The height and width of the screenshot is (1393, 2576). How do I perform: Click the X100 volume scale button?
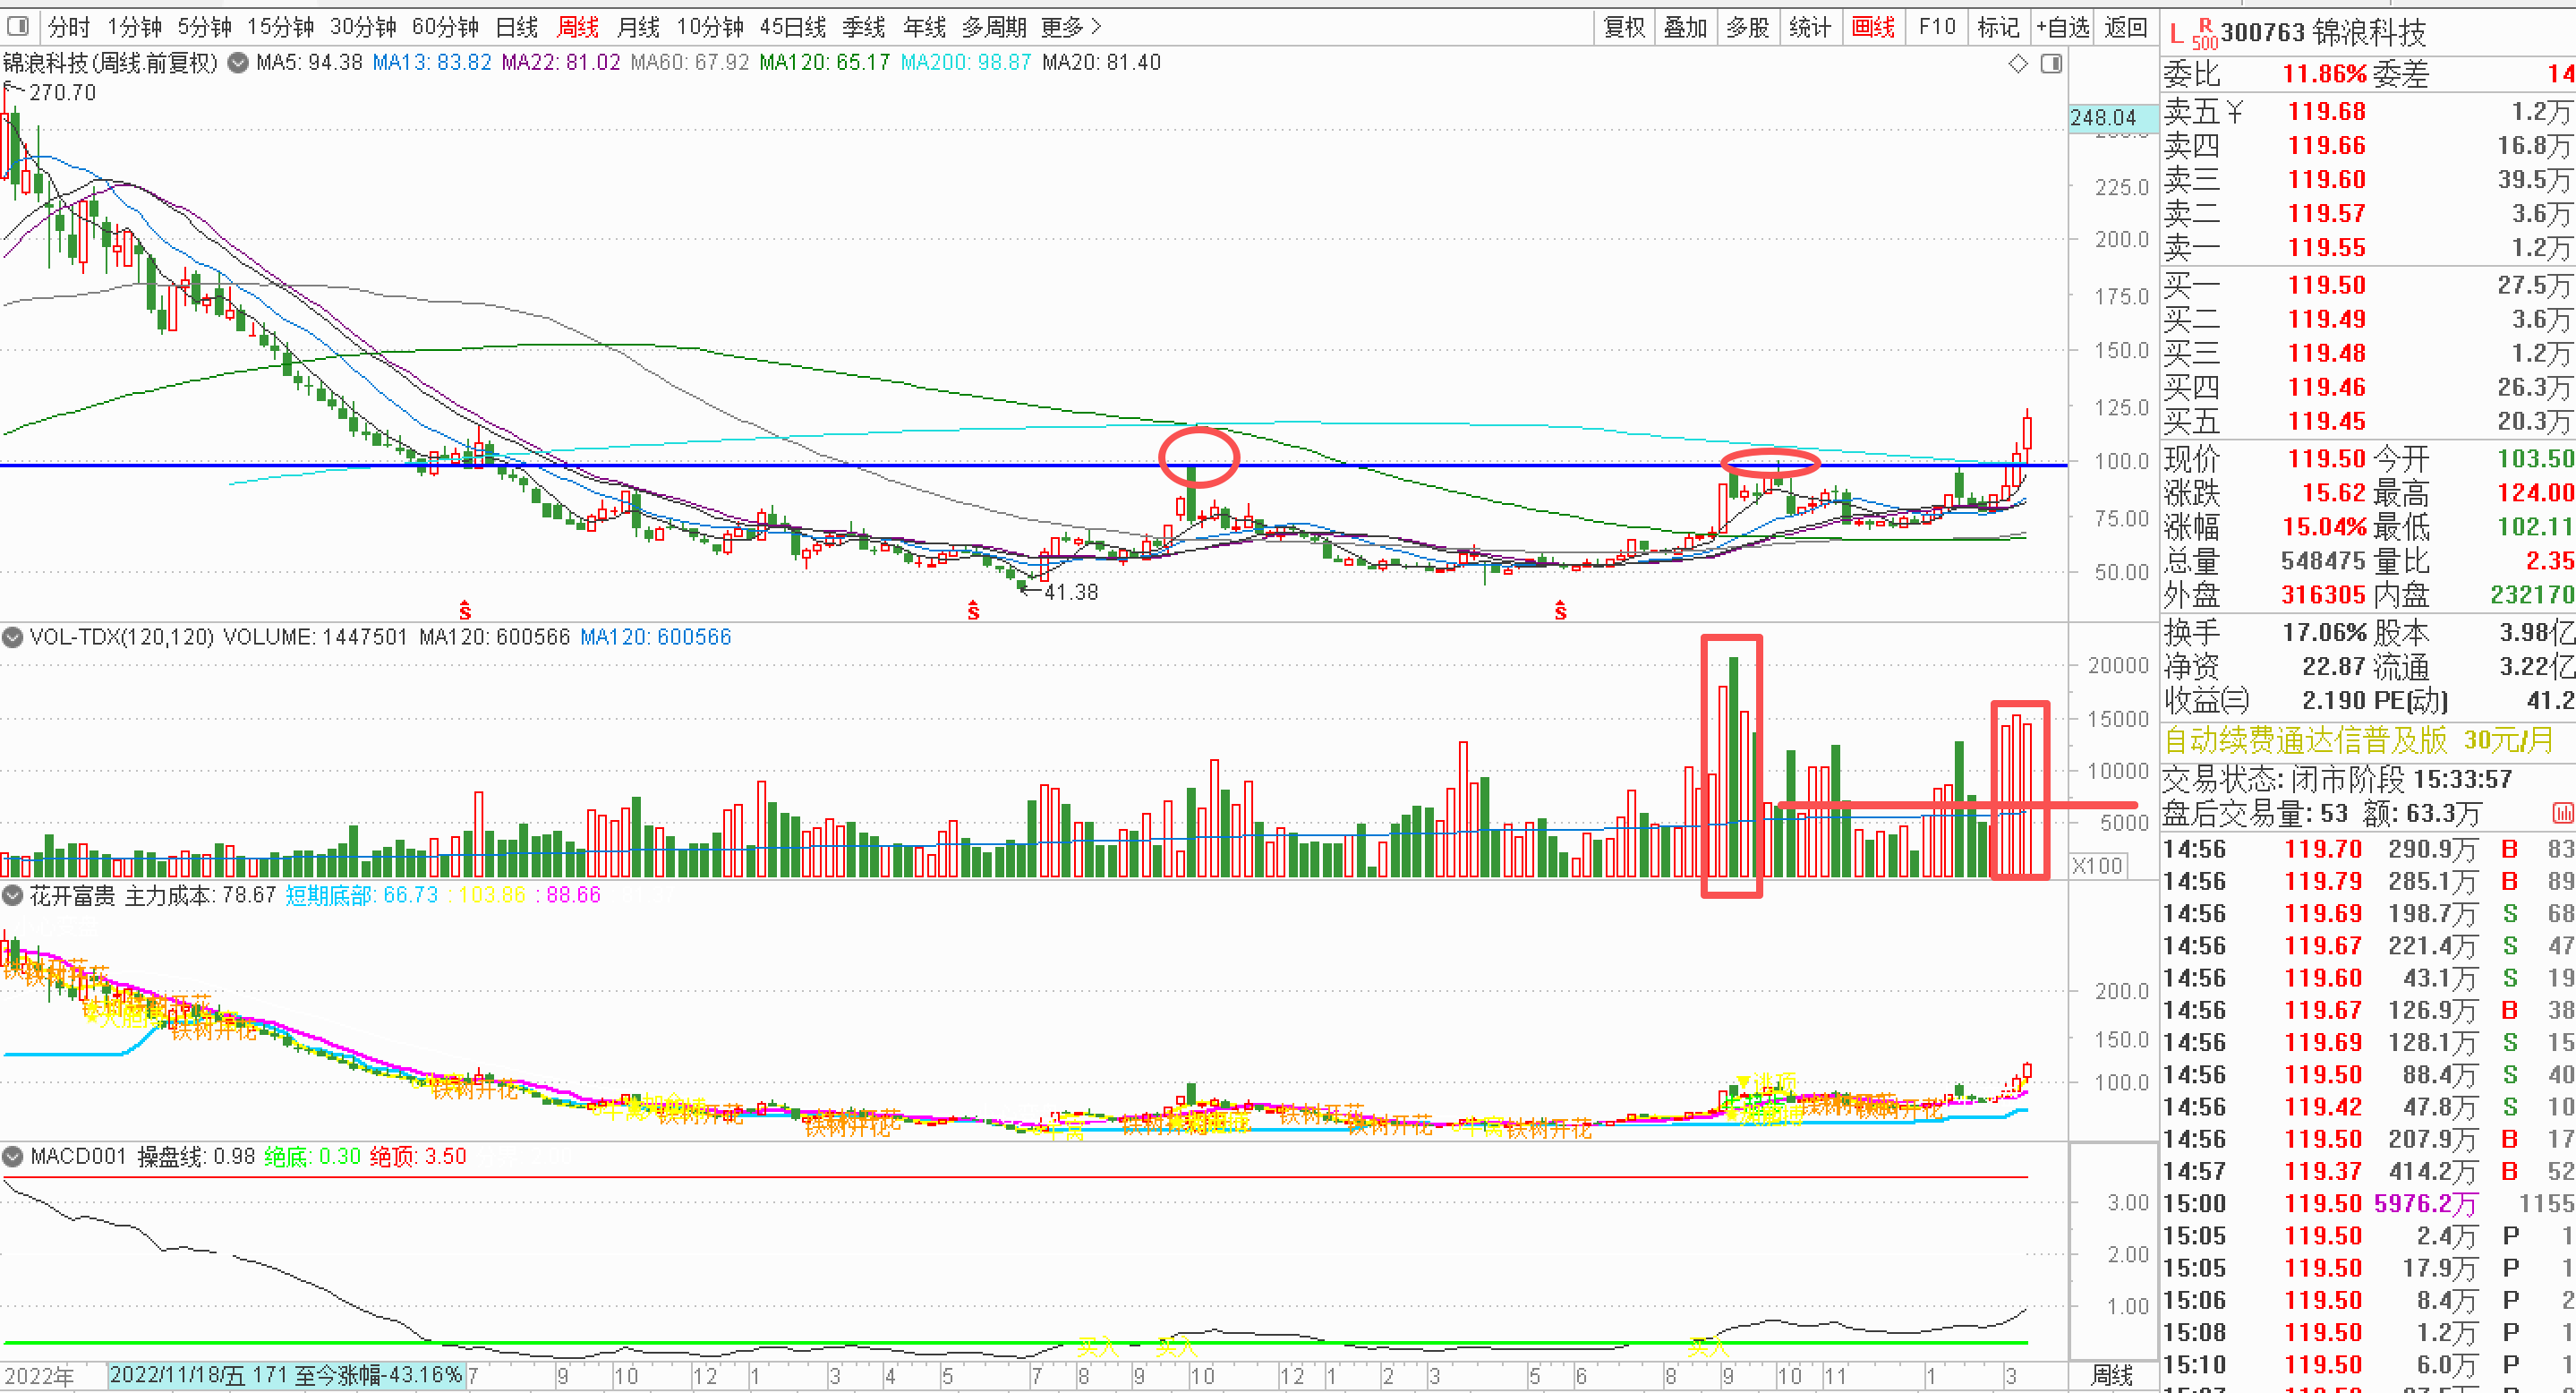pos(2097,865)
